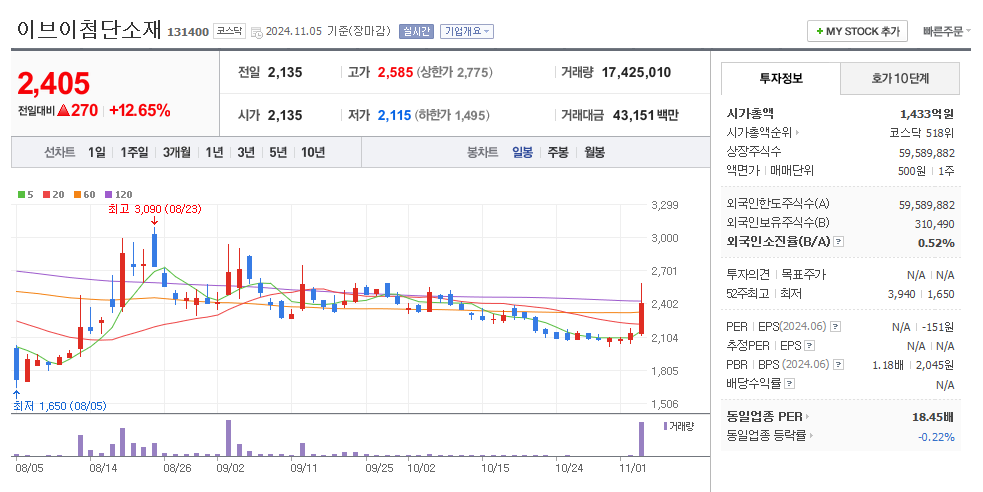The width and height of the screenshot is (983, 492).
Task: Click the +12.65% change rate
Action: pyautogui.click(x=140, y=110)
